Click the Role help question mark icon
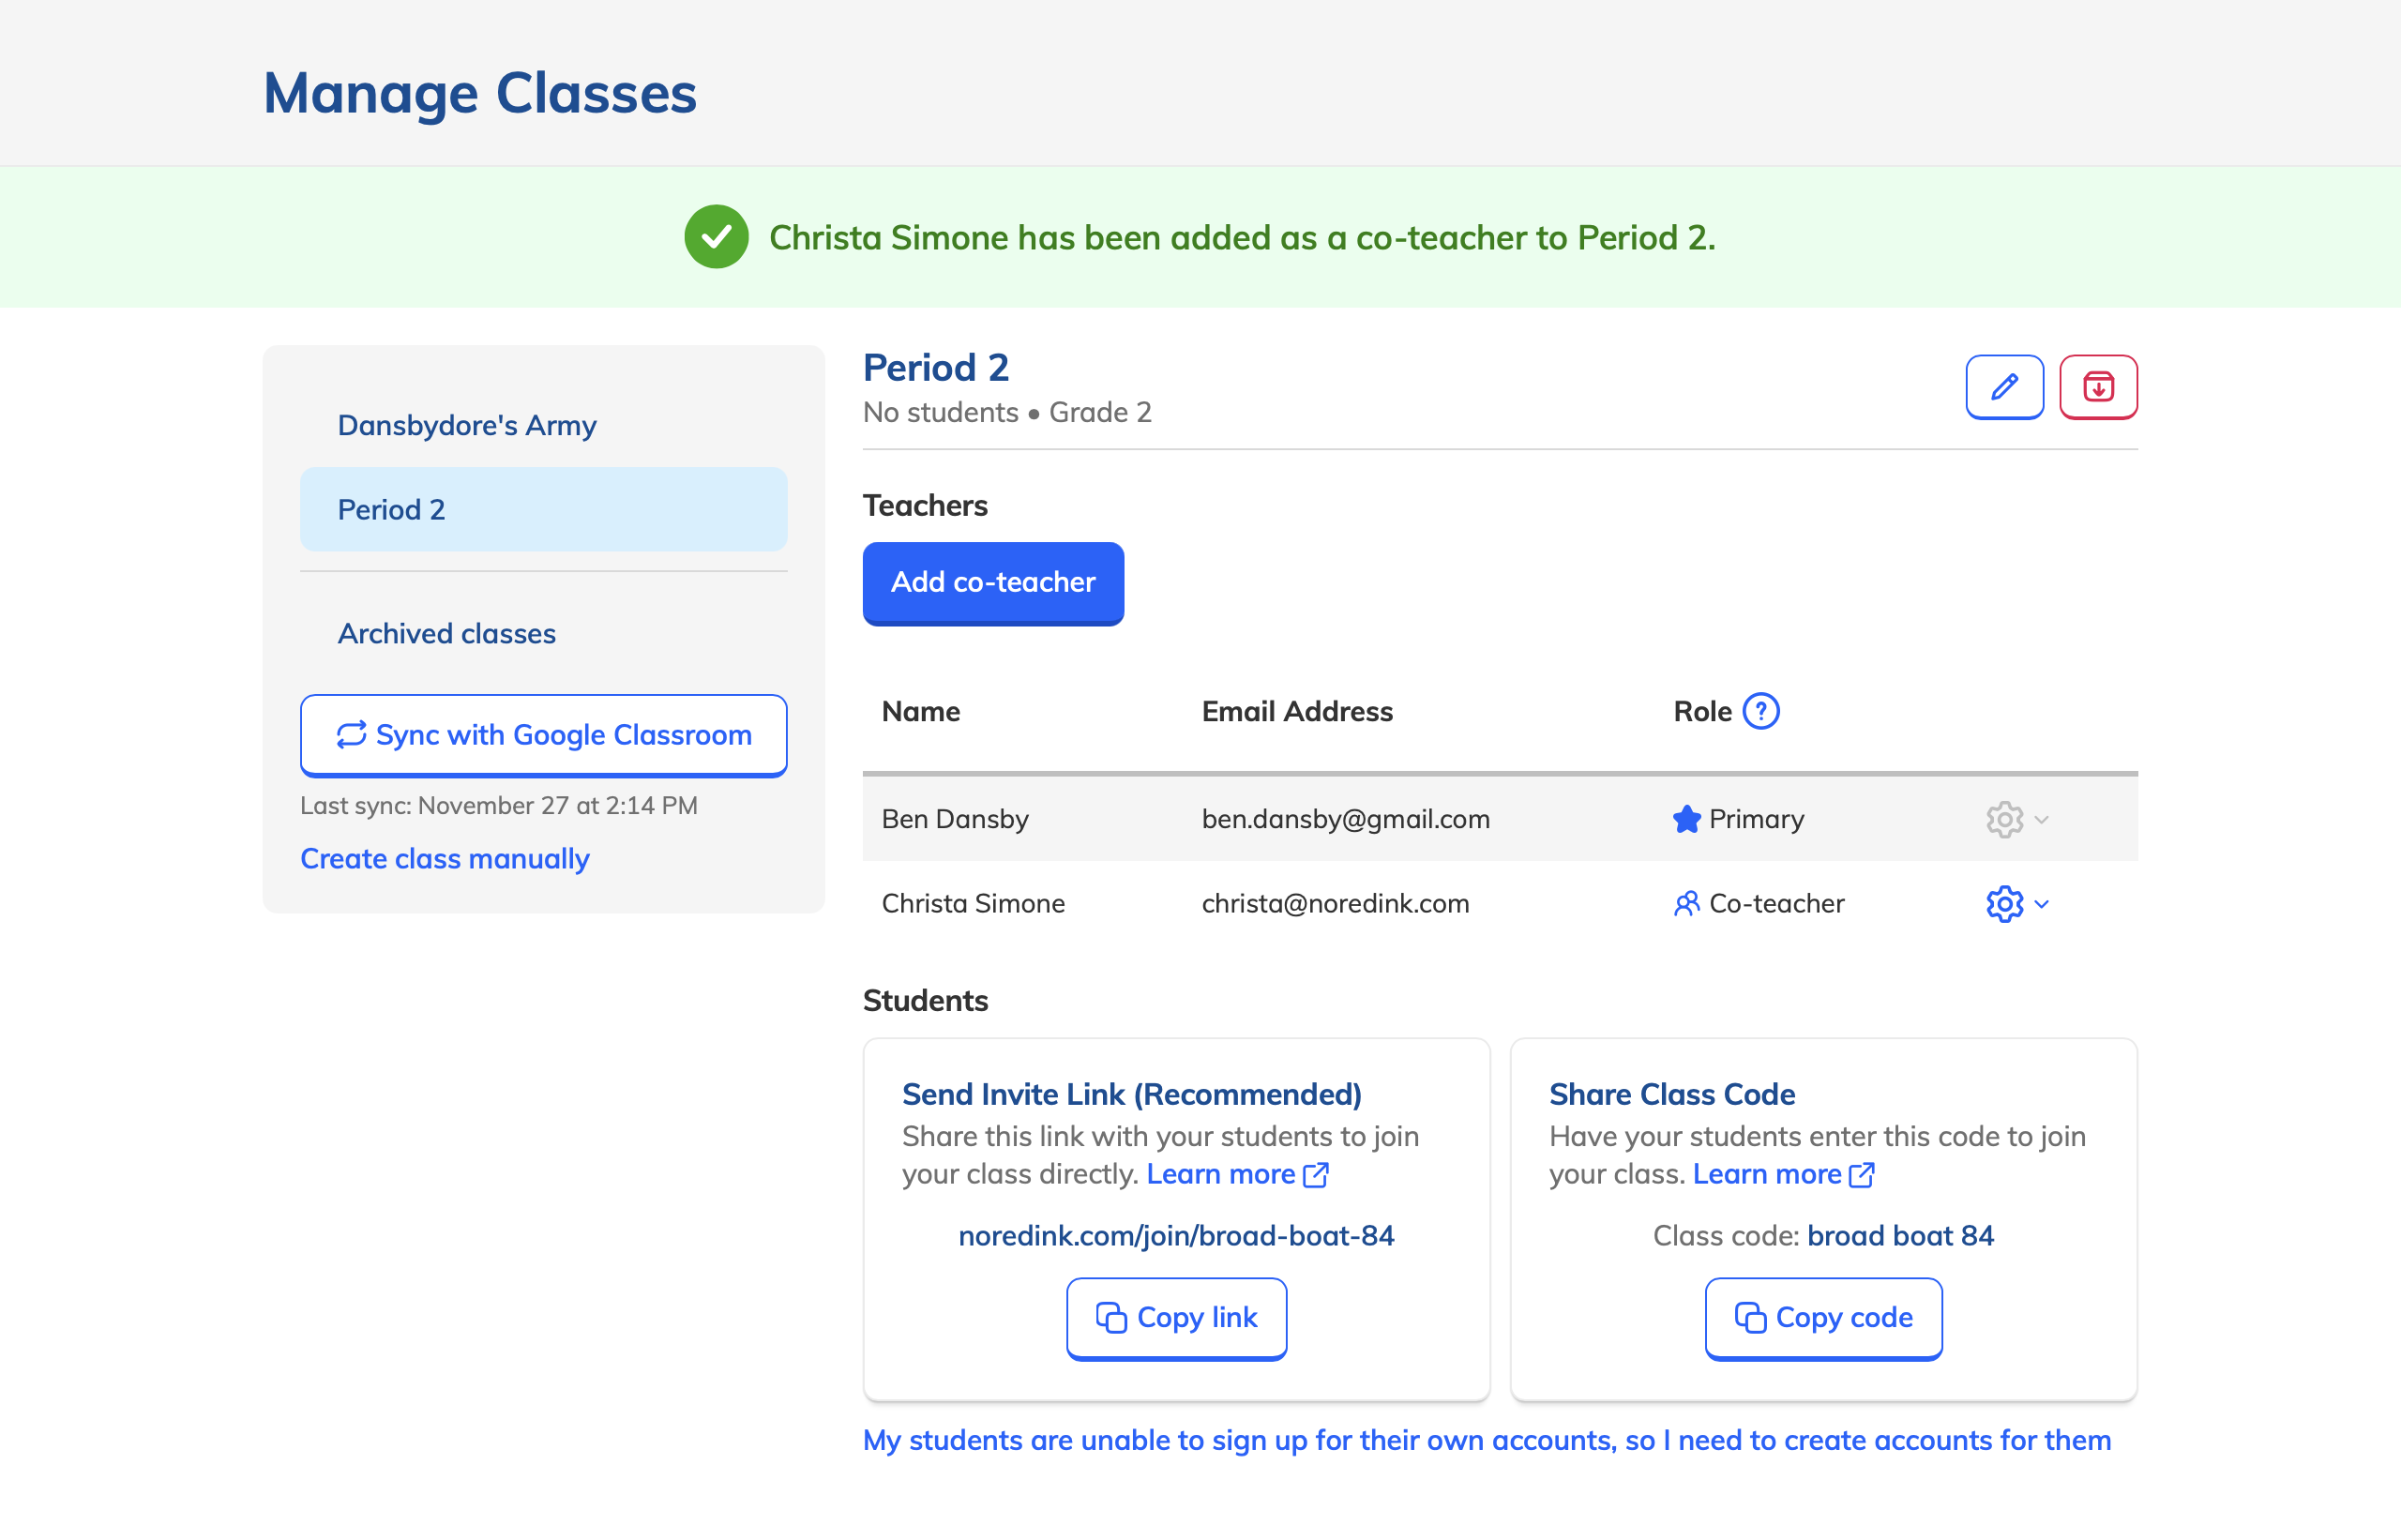 pyautogui.click(x=1760, y=712)
